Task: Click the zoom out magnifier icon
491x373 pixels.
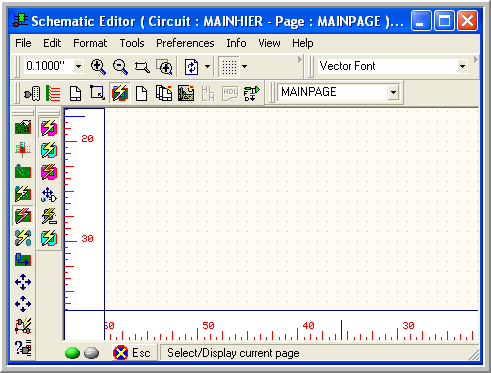Action: [x=120, y=67]
